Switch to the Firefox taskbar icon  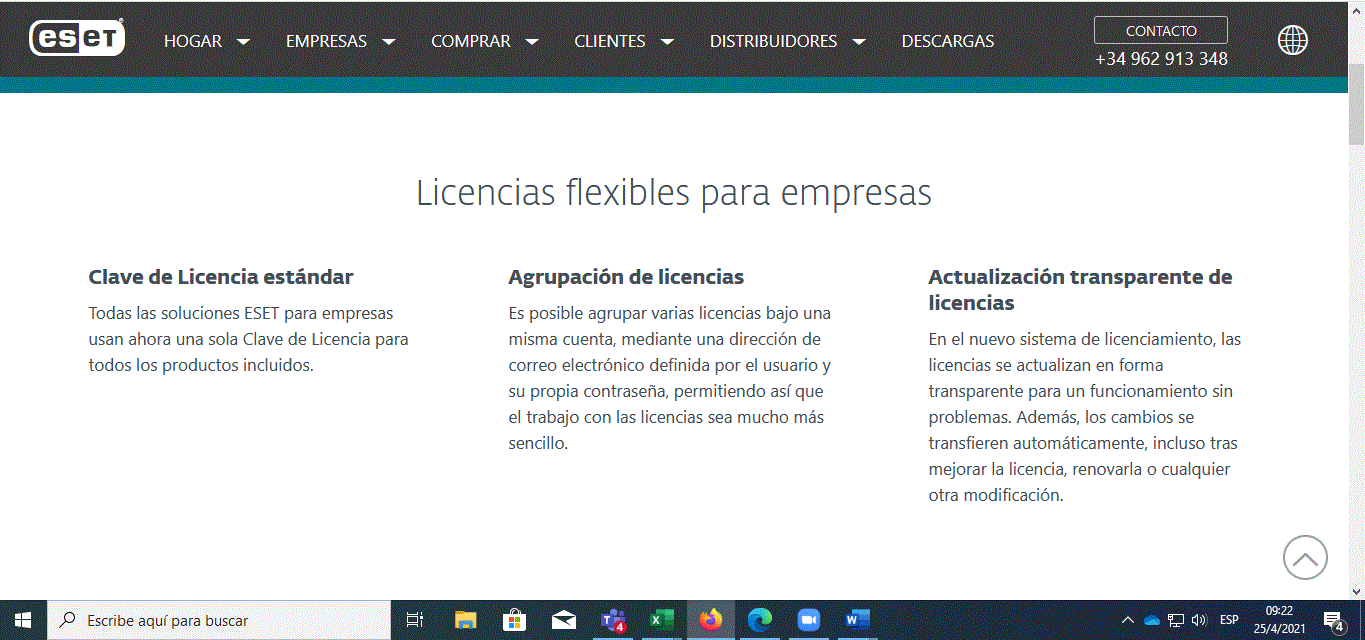click(x=710, y=620)
